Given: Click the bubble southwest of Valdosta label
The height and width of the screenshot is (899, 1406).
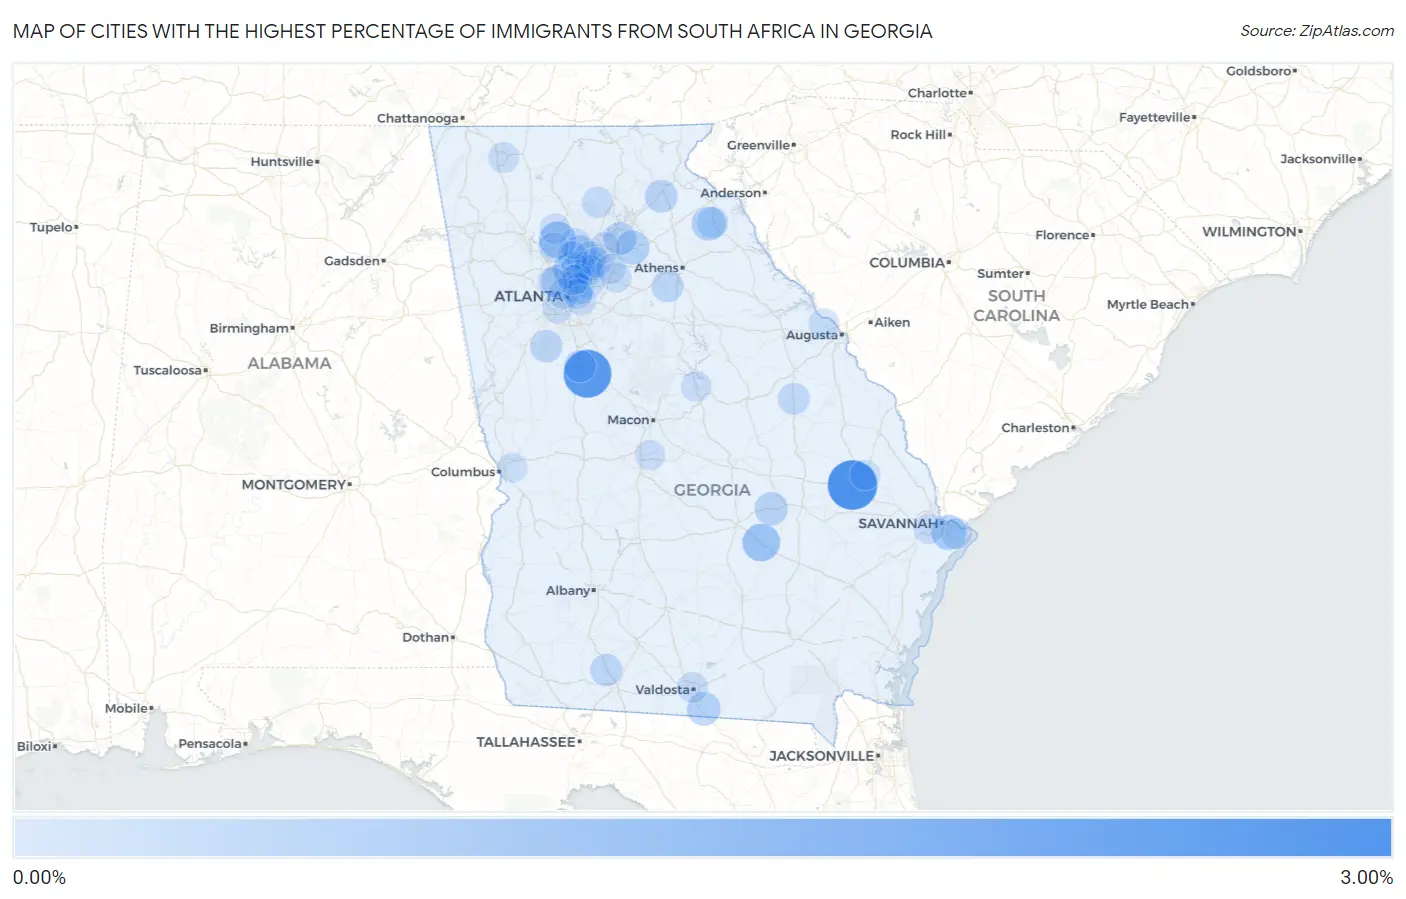Looking at the screenshot, I should 606,670.
